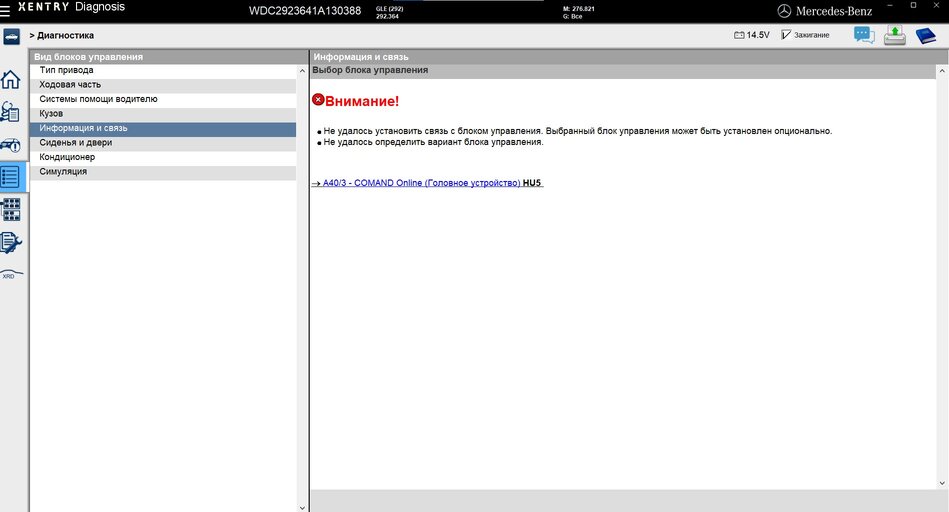Click the battery voltage 14.5V indicator
The height and width of the screenshot is (512, 949).
[x=752, y=35]
